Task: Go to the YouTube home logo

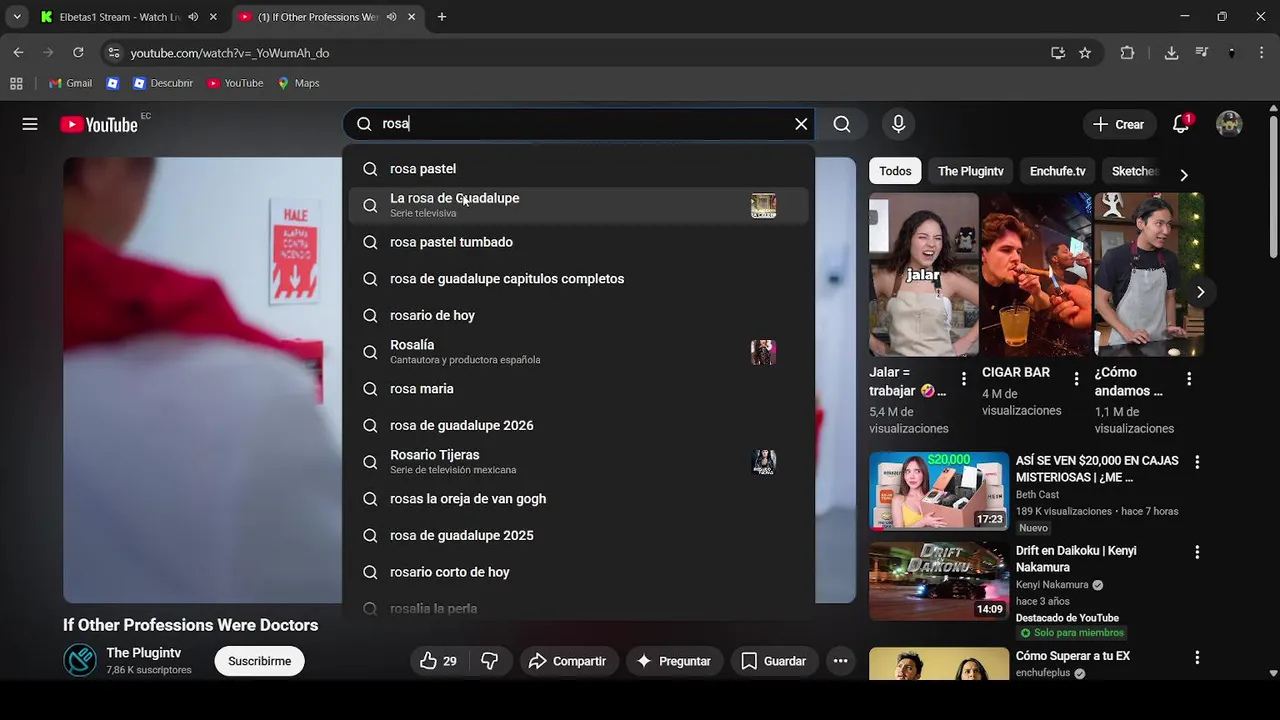Action: coord(98,124)
